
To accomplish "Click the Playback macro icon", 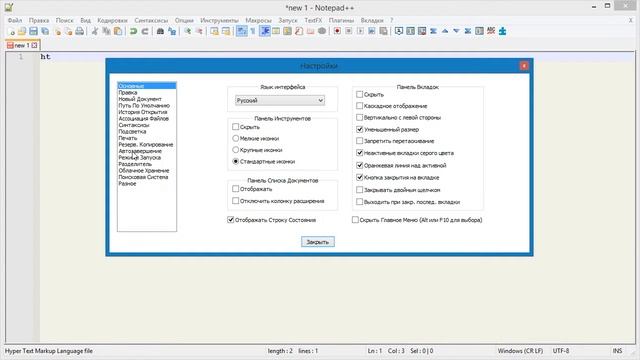I will pyautogui.click(x=360, y=31).
